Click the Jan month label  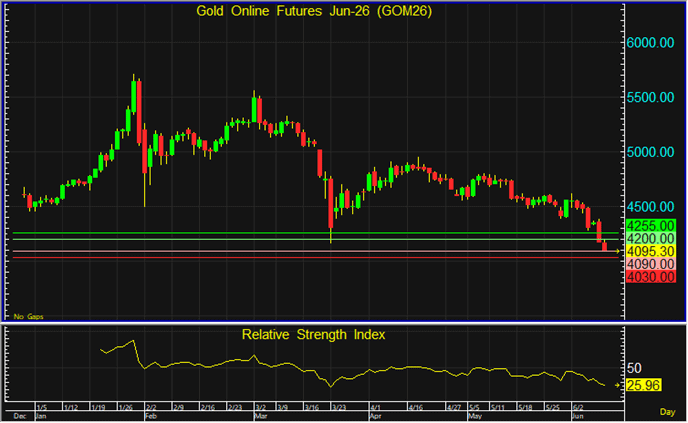(x=41, y=416)
